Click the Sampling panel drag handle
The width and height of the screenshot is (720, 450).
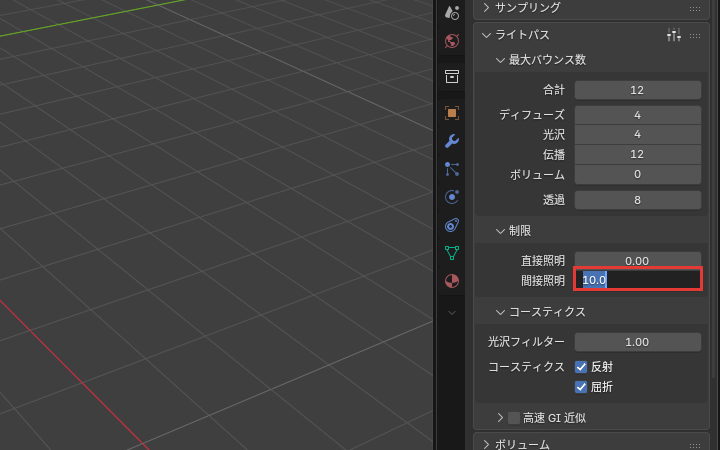click(695, 8)
